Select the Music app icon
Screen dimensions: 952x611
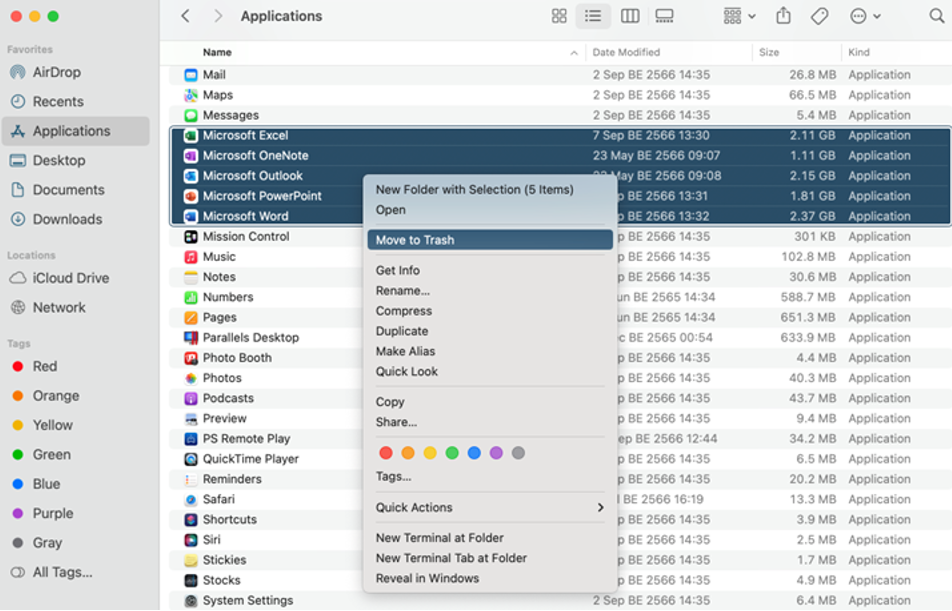coord(191,256)
